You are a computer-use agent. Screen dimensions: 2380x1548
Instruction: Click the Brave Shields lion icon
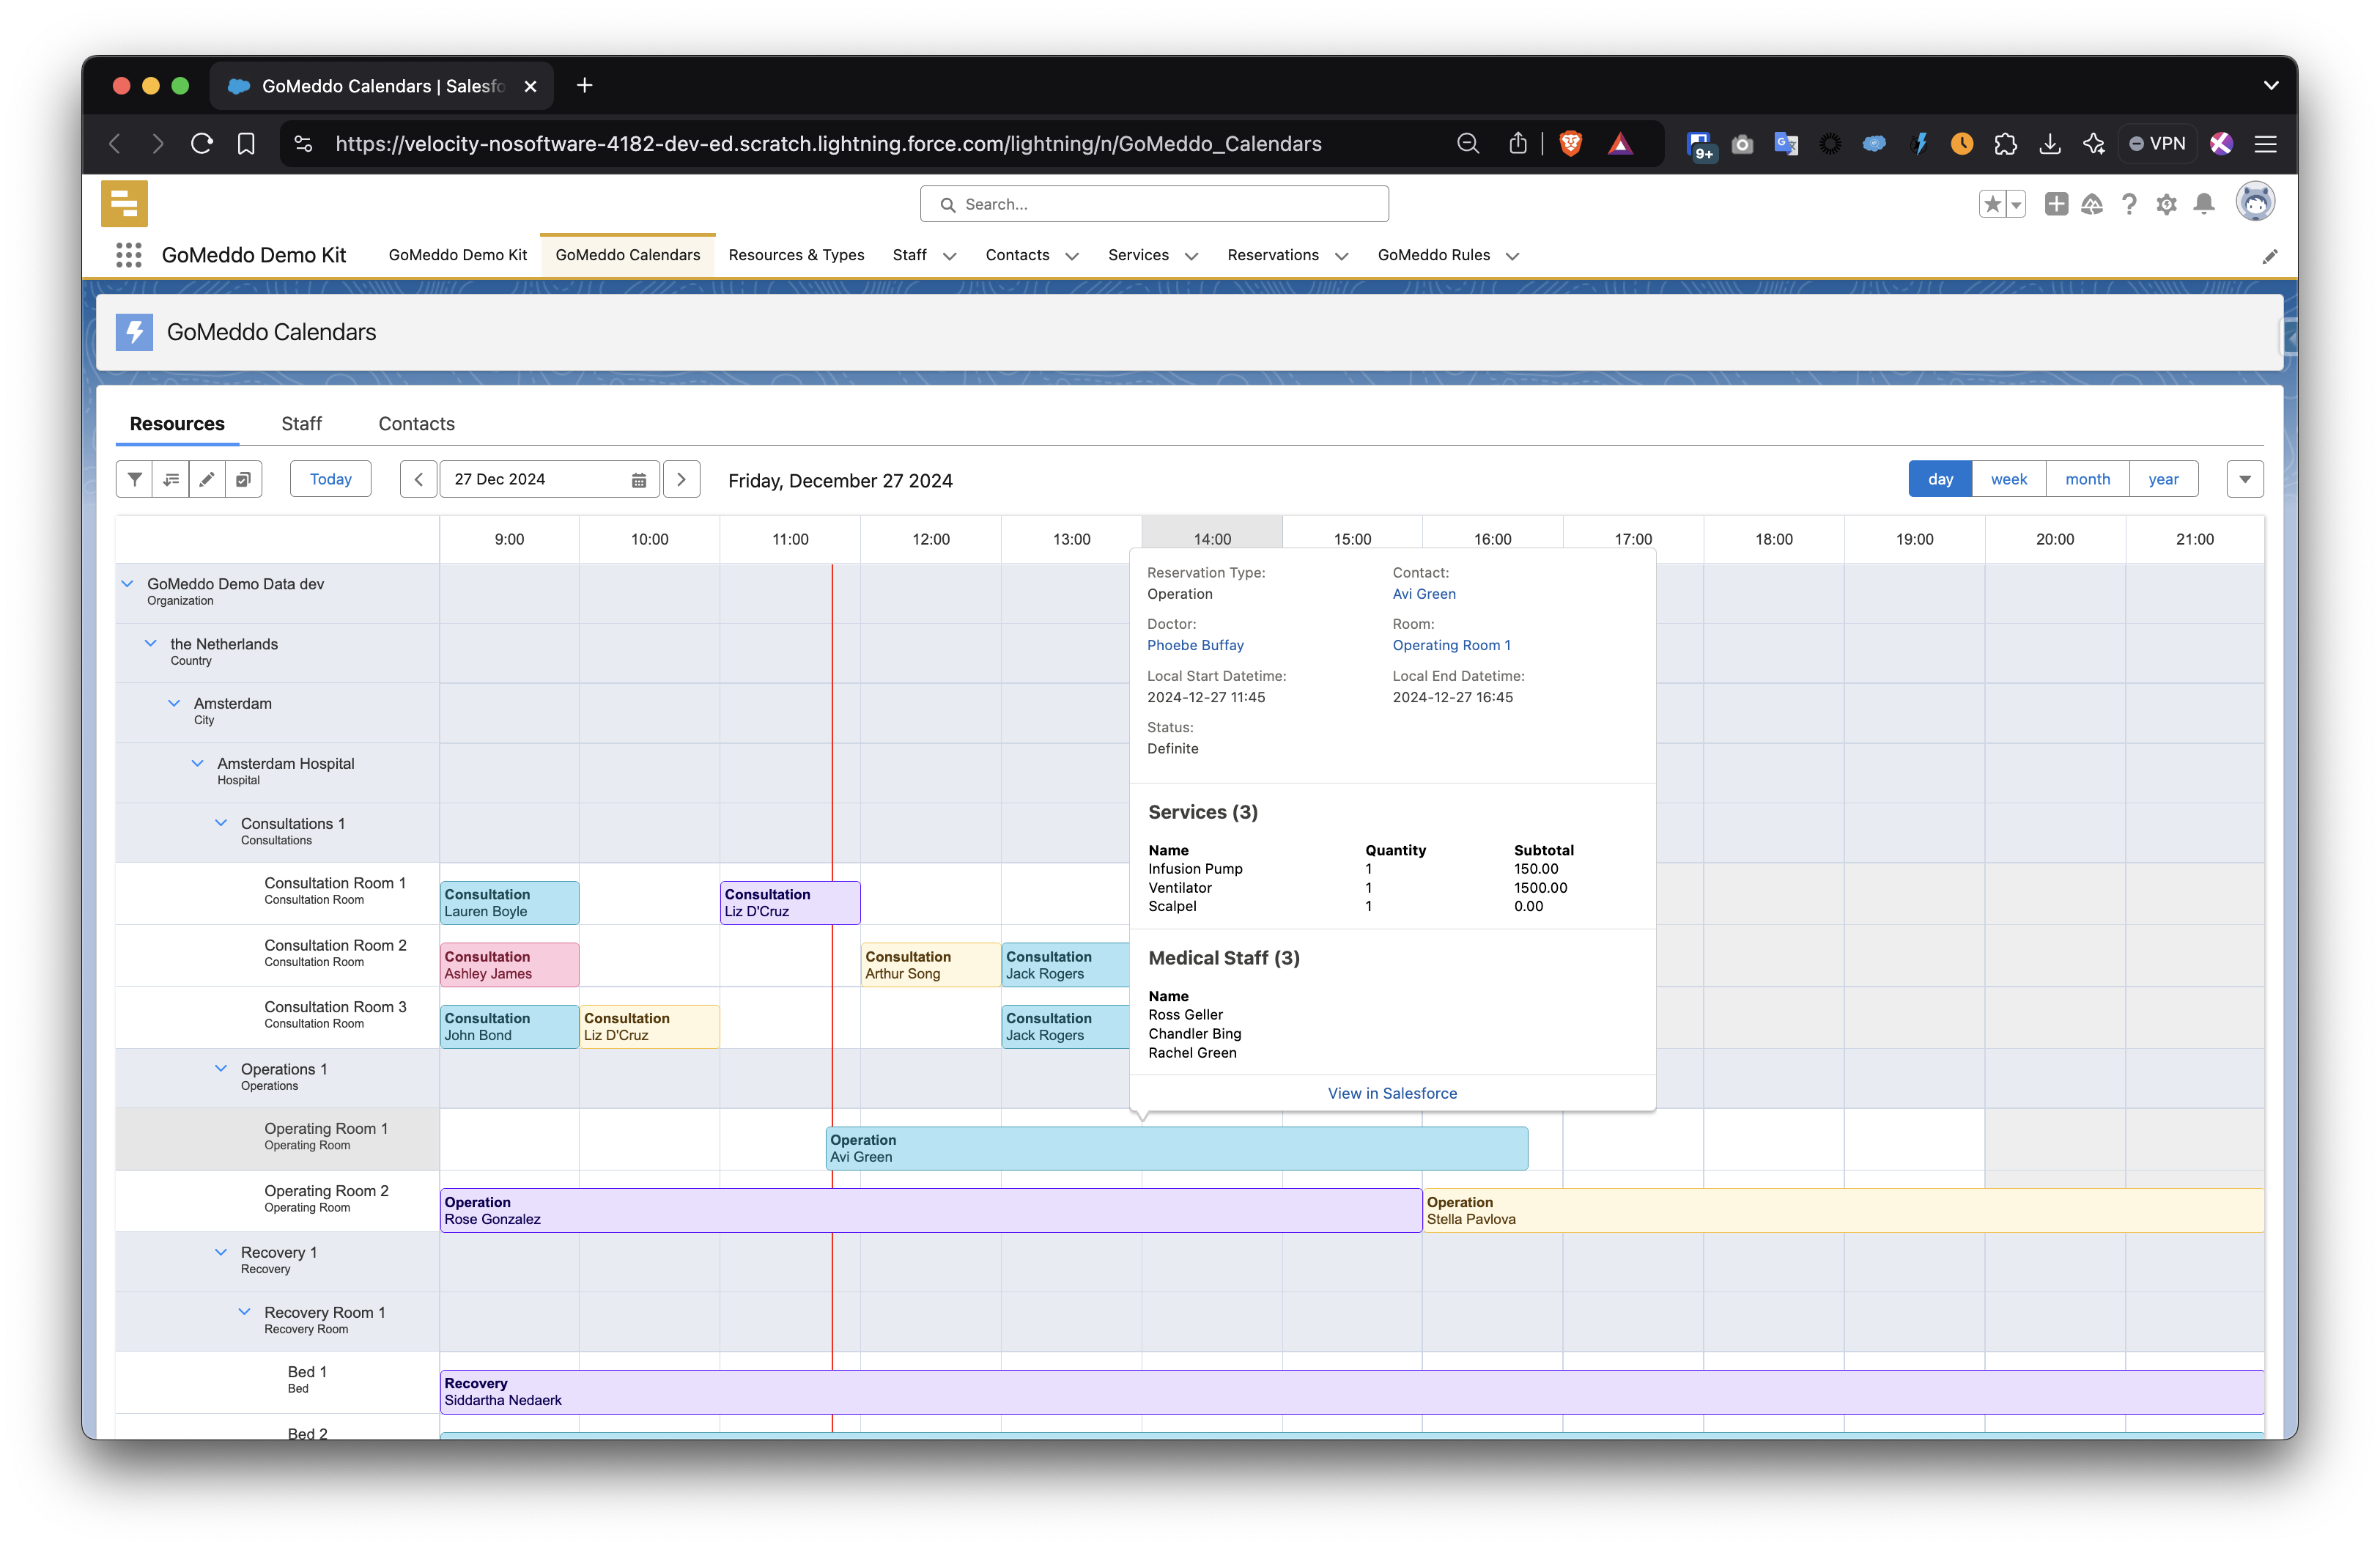point(1570,144)
